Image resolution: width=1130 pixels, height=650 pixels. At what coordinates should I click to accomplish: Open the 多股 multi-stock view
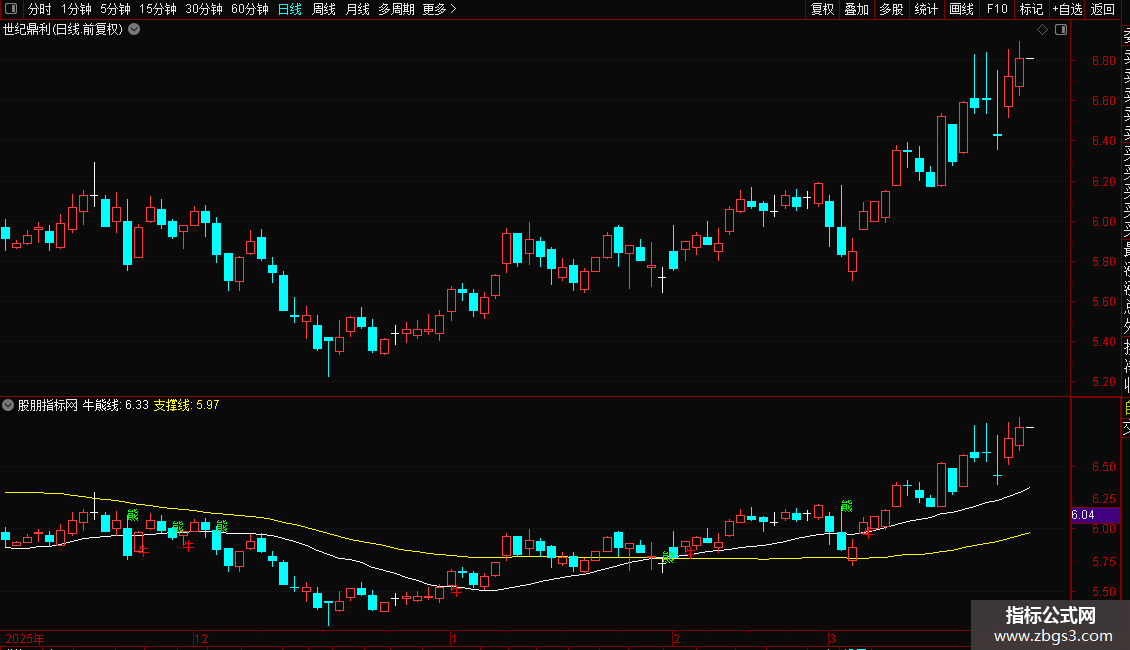(891, 9)
